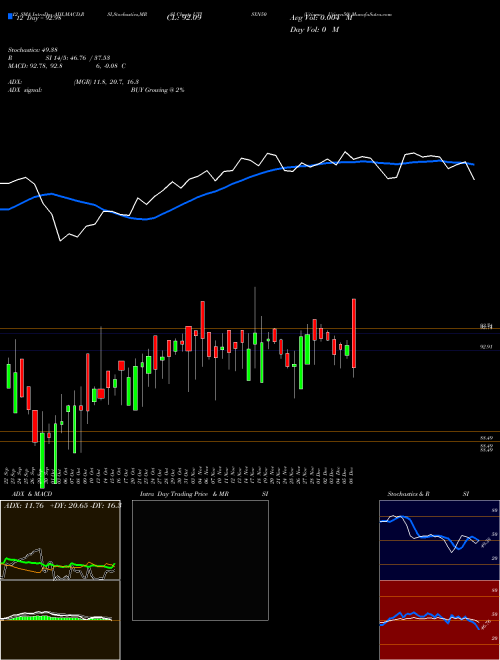Click the 'Avg Vol: 0.004 M' label

pos(321,18)
